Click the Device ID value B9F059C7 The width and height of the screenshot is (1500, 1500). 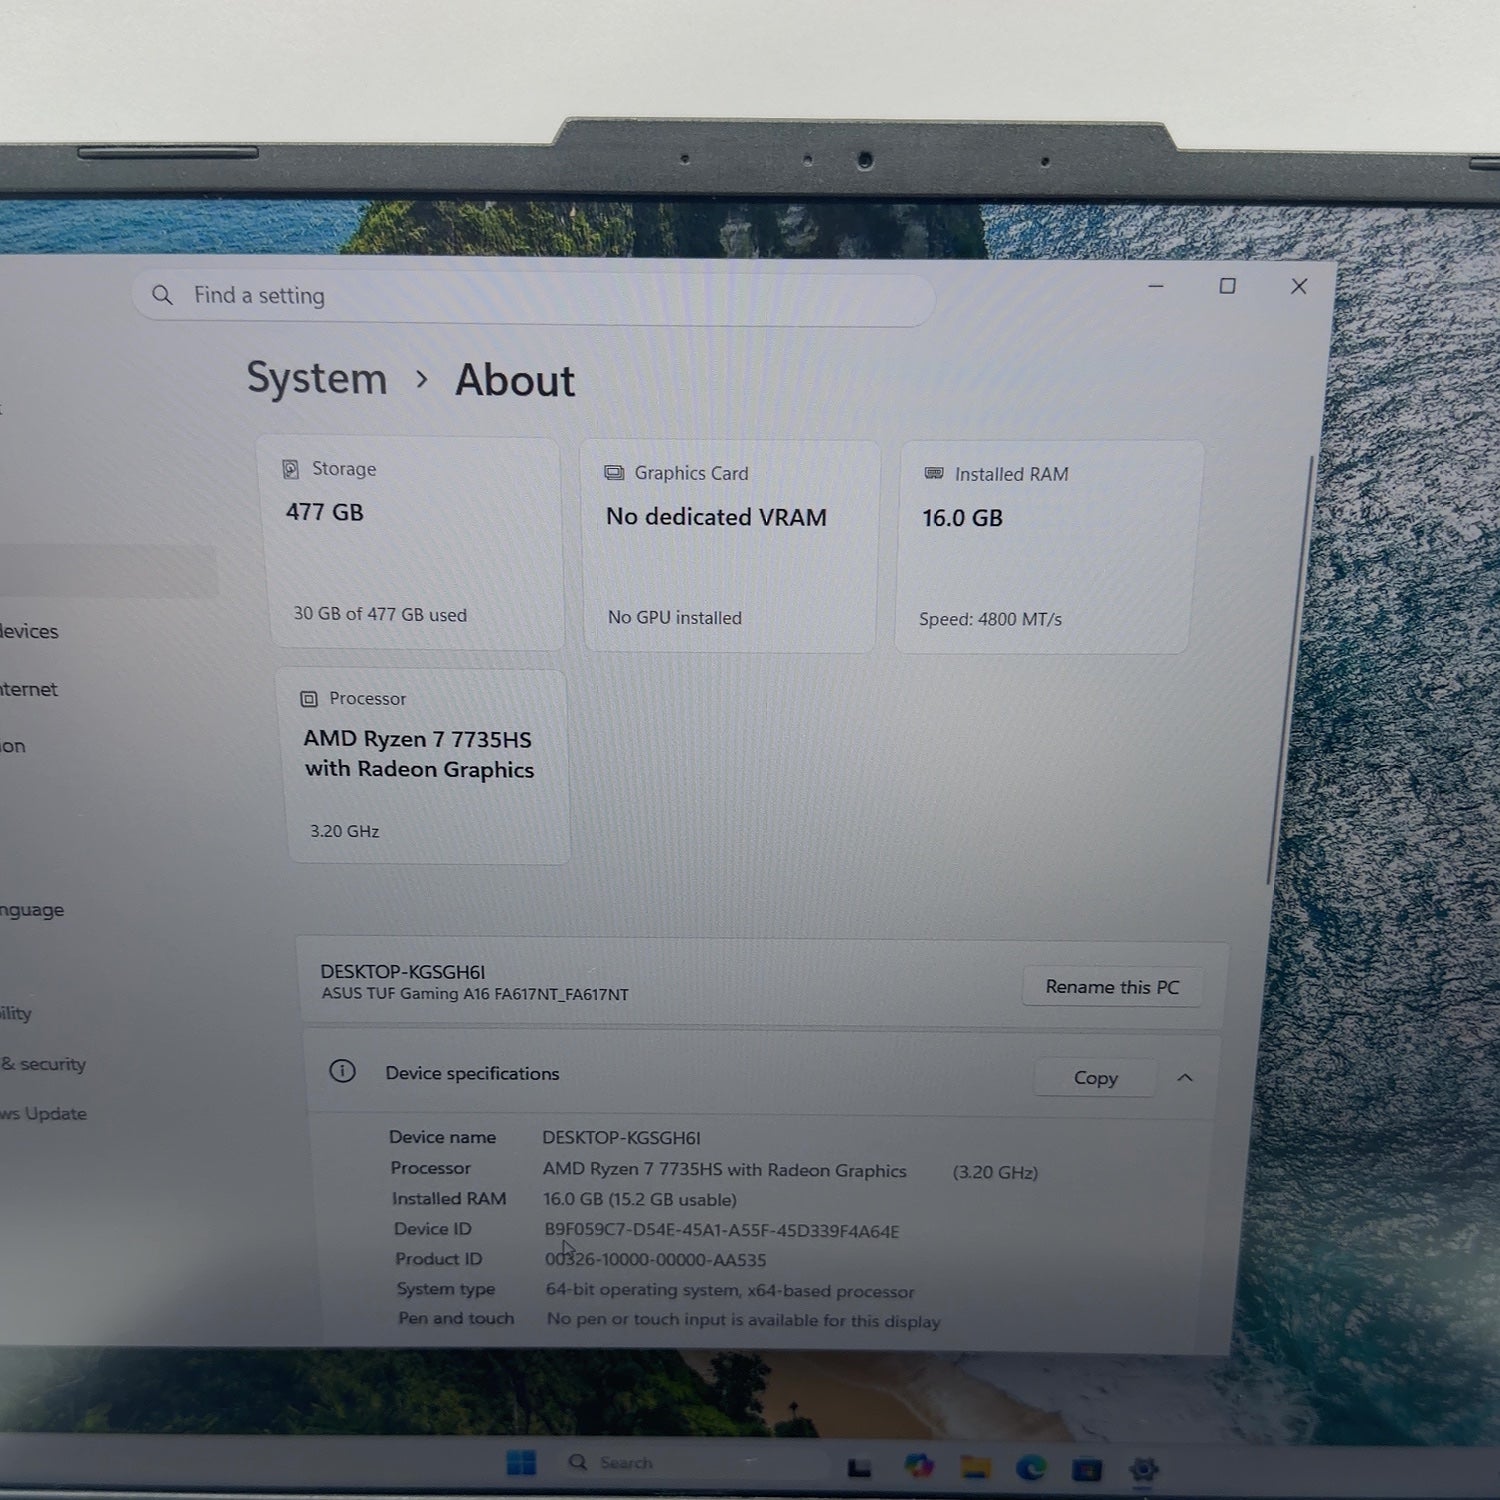coord(722,1231)
